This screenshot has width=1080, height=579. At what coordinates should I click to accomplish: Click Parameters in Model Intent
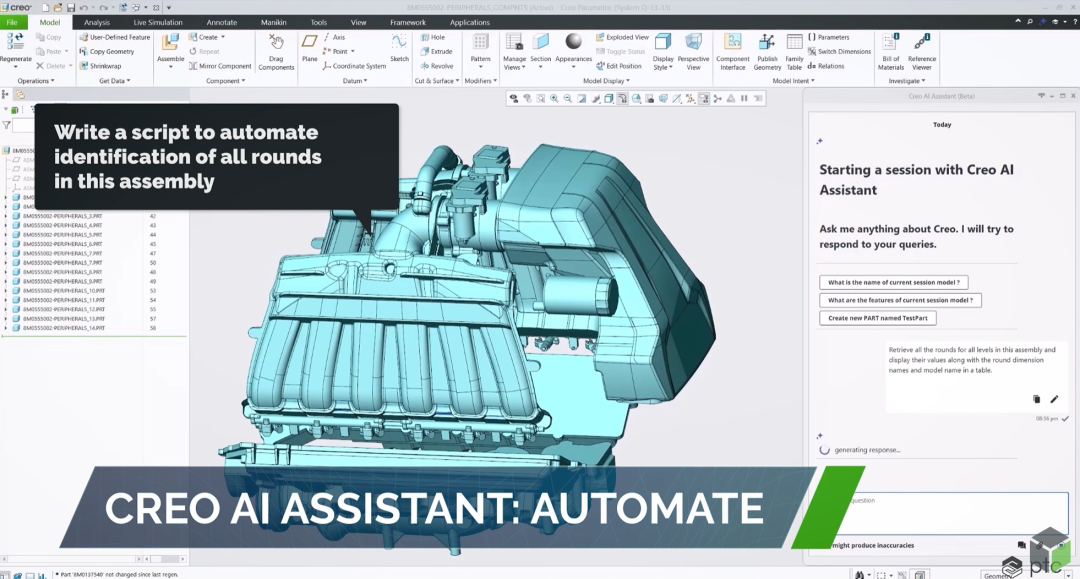[829, 37]
